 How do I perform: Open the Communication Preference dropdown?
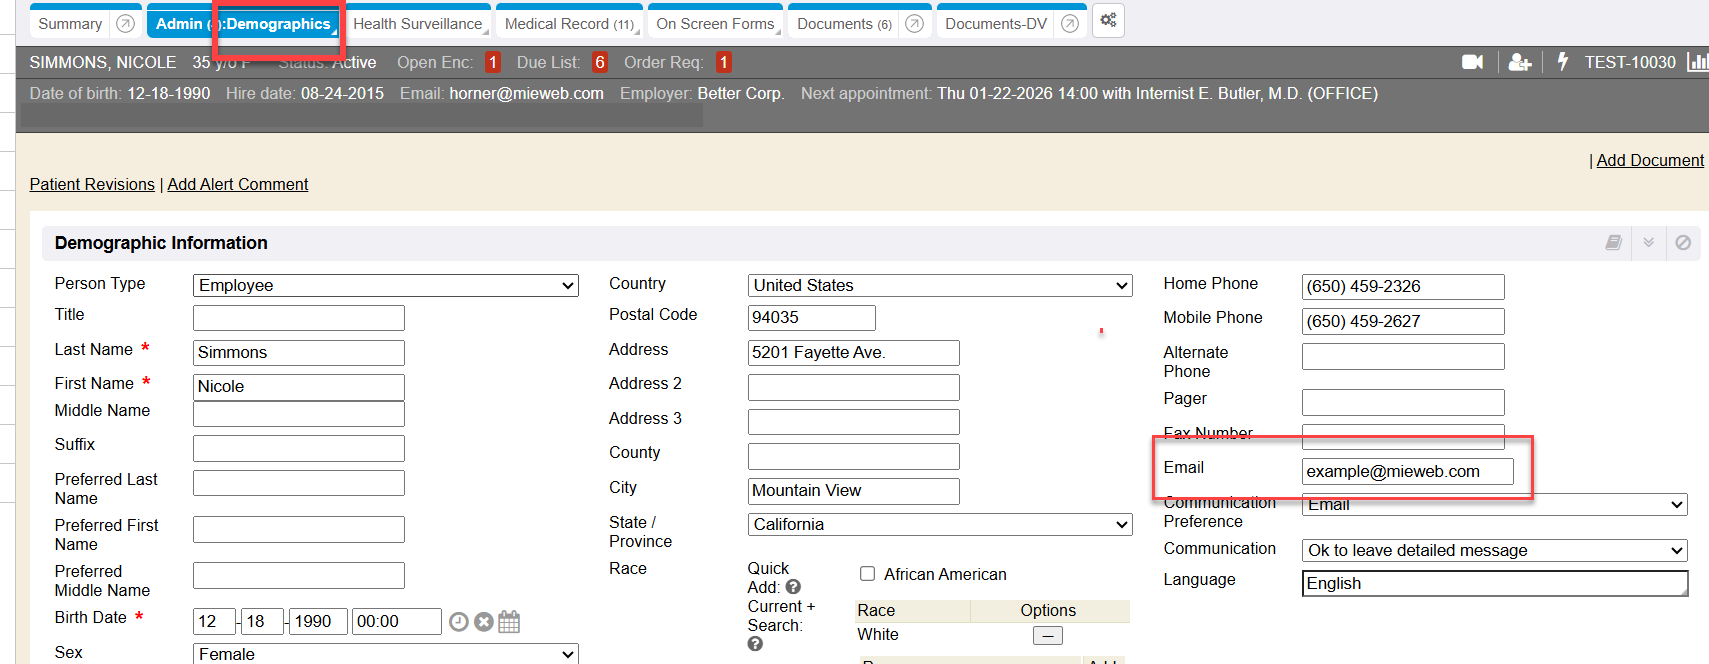[x=1494, y=505]
